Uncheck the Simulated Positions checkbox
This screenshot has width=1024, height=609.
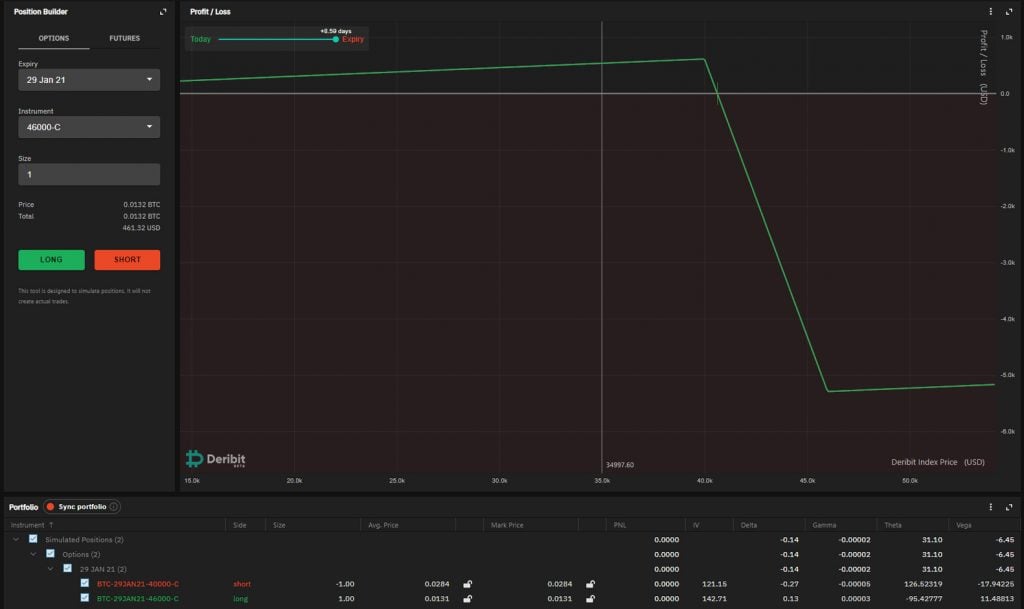33,539
